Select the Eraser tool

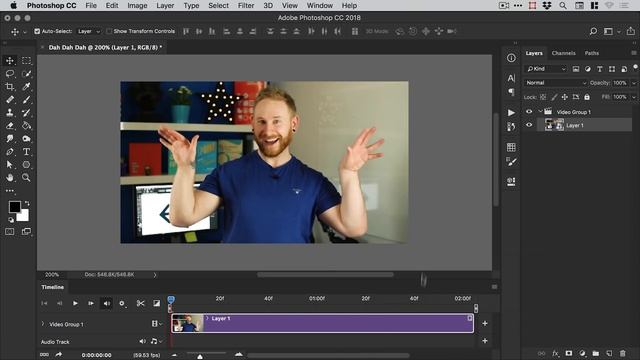[x=10, y=126]
